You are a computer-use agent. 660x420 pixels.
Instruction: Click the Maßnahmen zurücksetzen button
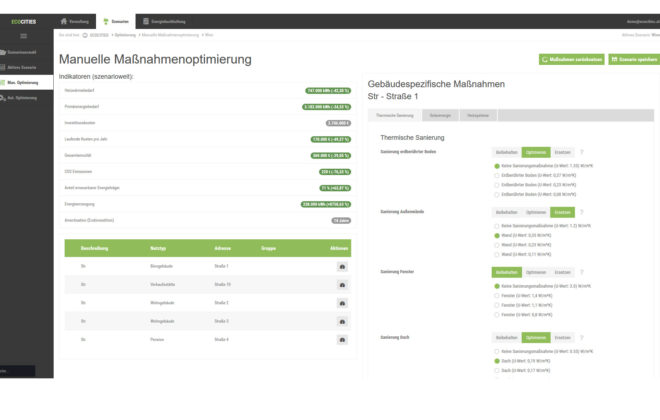[572, 59]
